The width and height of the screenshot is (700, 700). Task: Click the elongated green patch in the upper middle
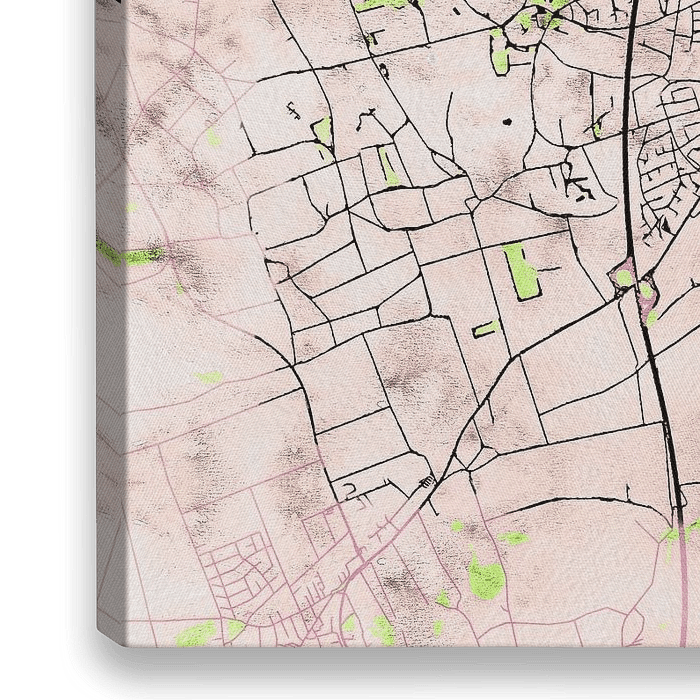coord(388,166)
